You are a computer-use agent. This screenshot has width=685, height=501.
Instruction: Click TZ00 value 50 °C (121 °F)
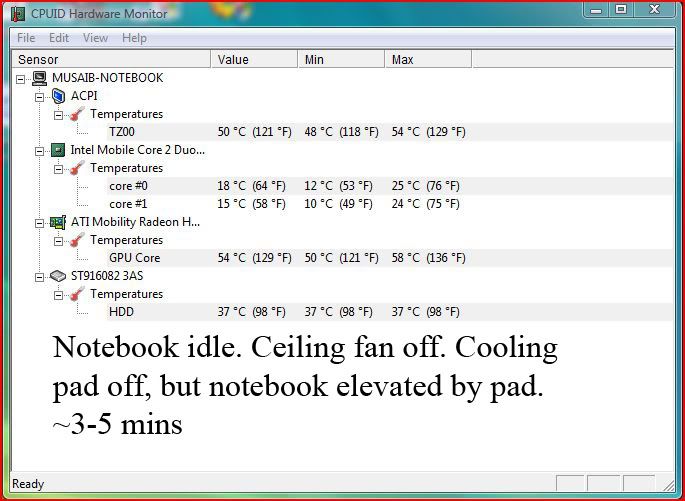pos(255,132)
